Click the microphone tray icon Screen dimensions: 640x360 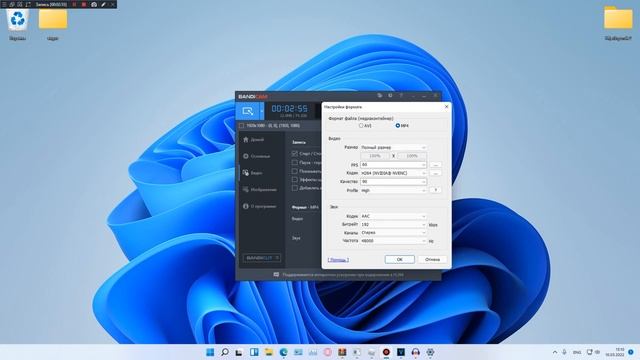564,352
